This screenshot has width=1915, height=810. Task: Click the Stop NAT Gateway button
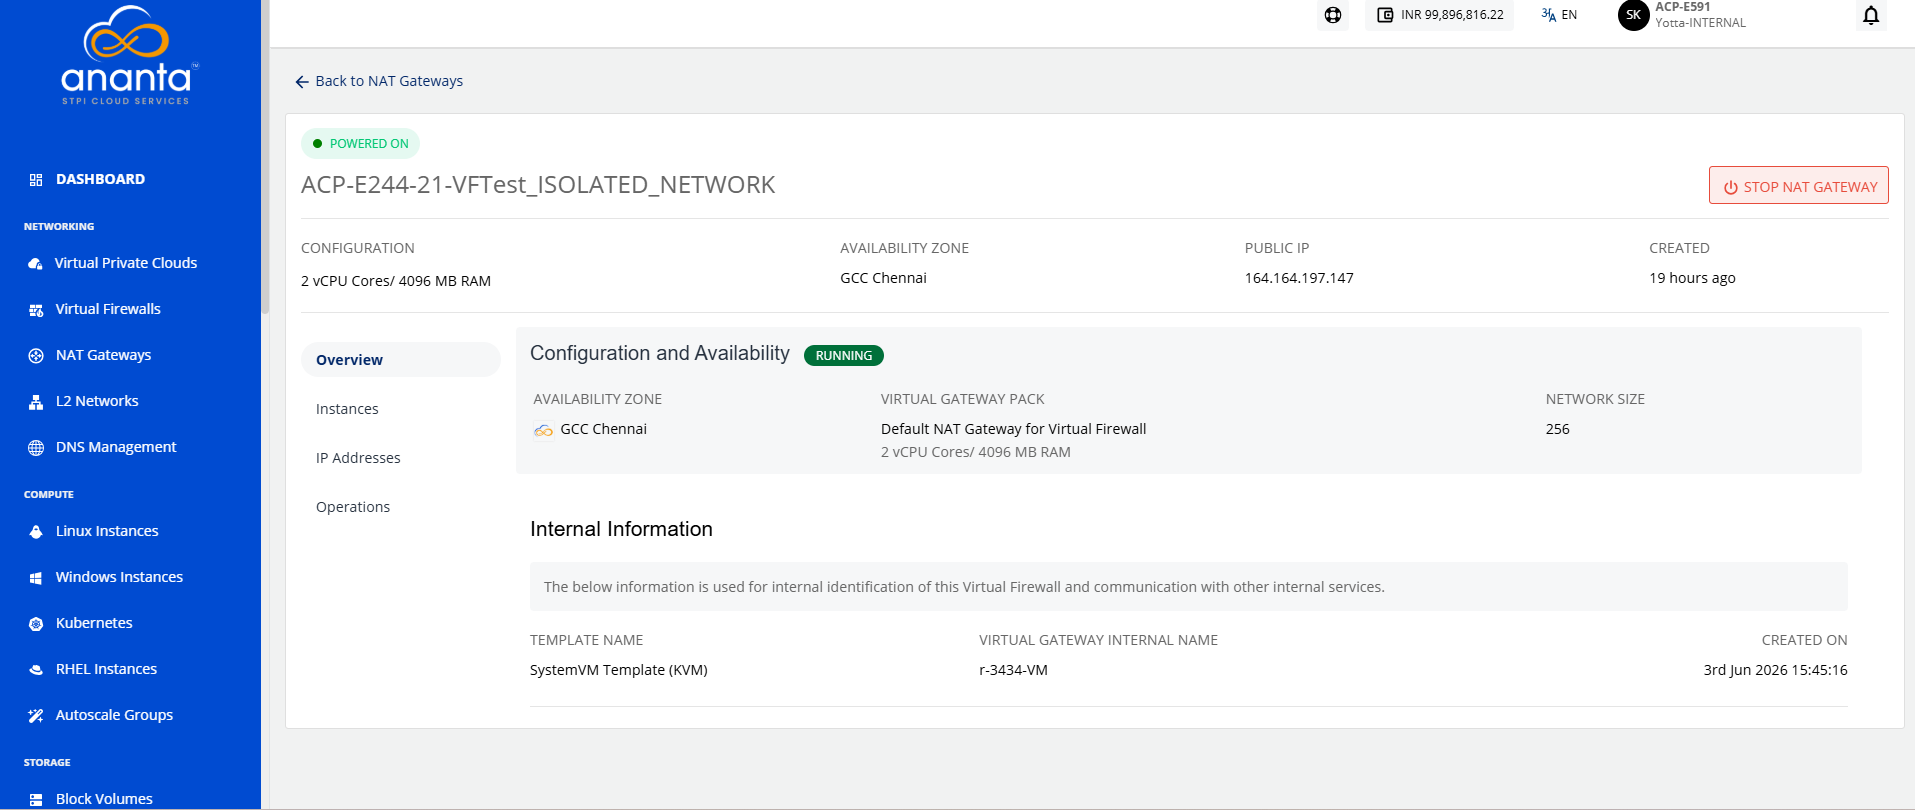1799,186
